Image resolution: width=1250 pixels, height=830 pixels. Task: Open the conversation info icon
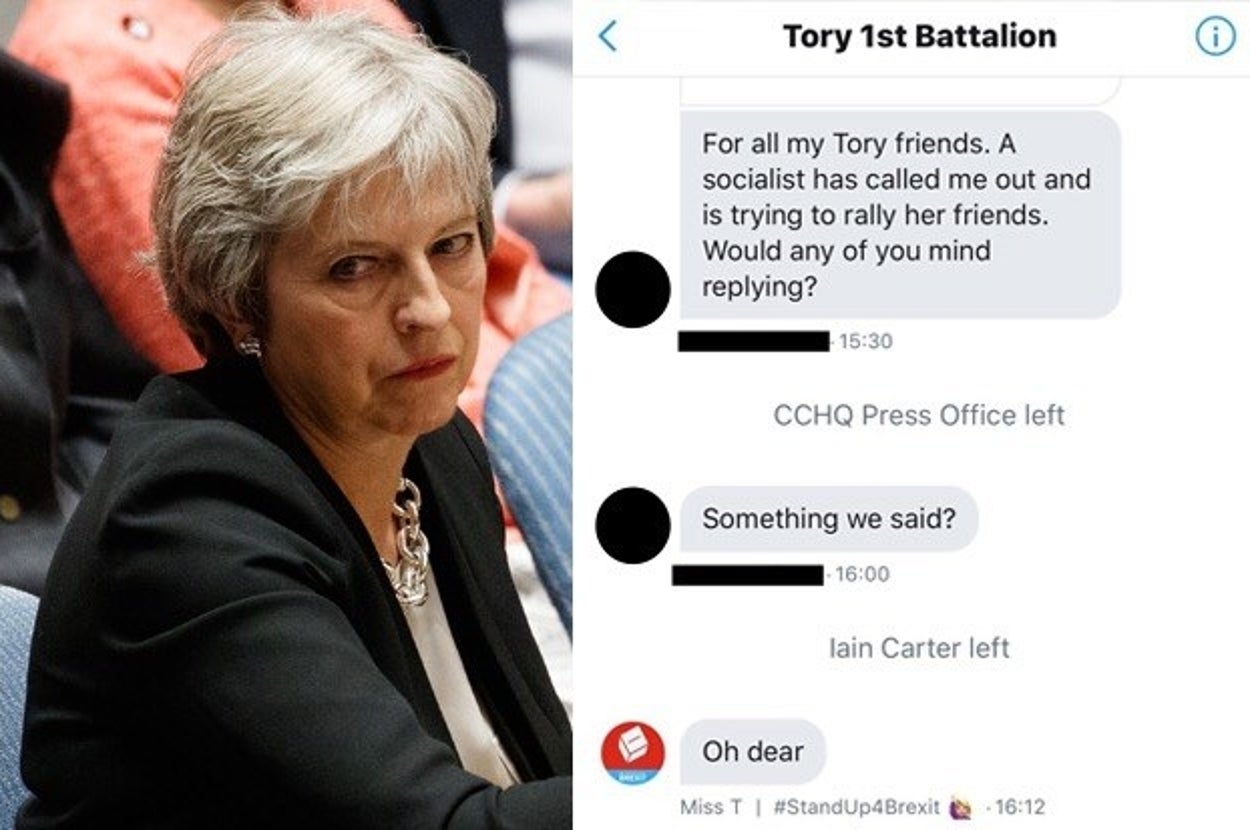[x=1215, y=37]
